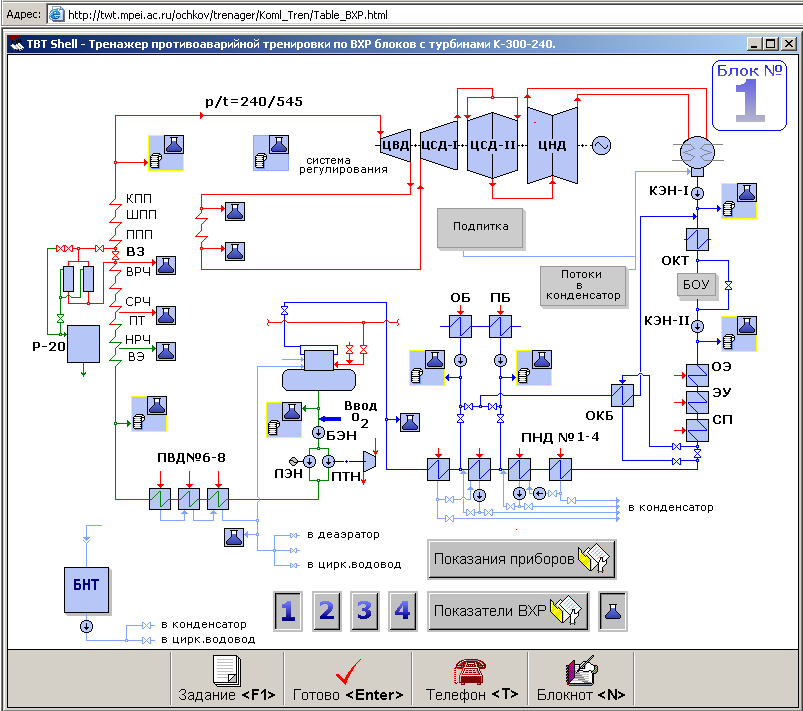
Task: Open the flask sampler beside НРЧ and ВЭ
Action: [166, 351]
